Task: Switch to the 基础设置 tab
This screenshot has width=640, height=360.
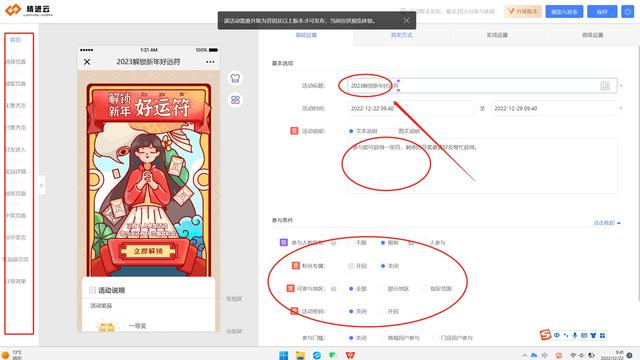Action: click(306, 35)
